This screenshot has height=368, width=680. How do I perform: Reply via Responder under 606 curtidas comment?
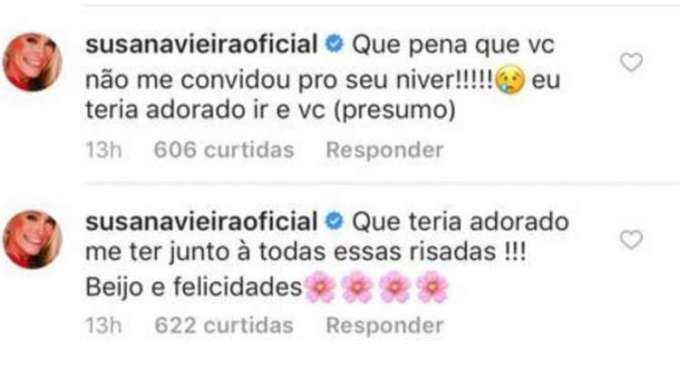coord(385,150)
